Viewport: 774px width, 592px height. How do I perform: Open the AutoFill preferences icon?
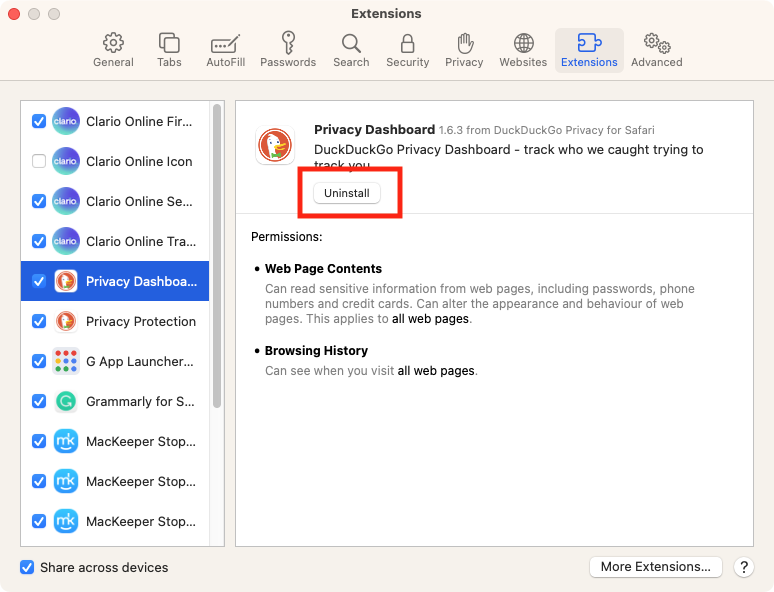225,44
